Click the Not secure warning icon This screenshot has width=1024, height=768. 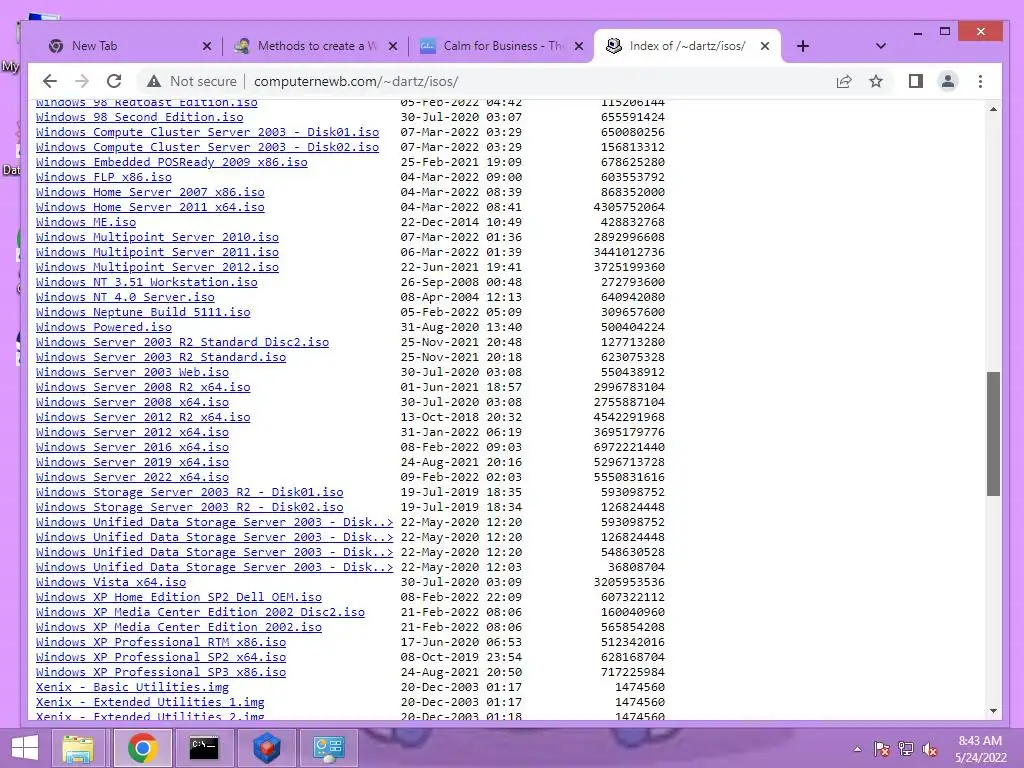(x=154, y=81)
